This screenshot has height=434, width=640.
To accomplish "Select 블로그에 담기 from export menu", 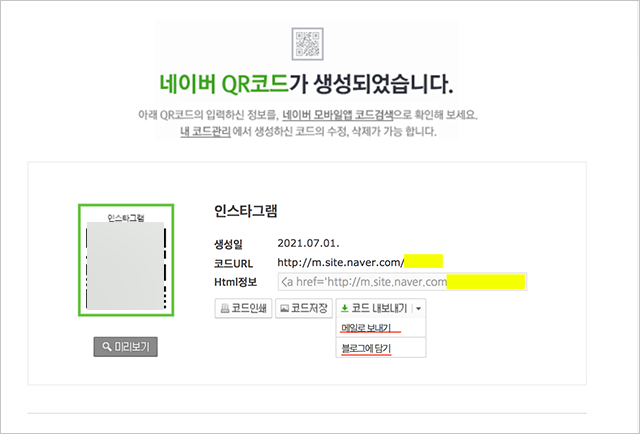I will 381,348.
